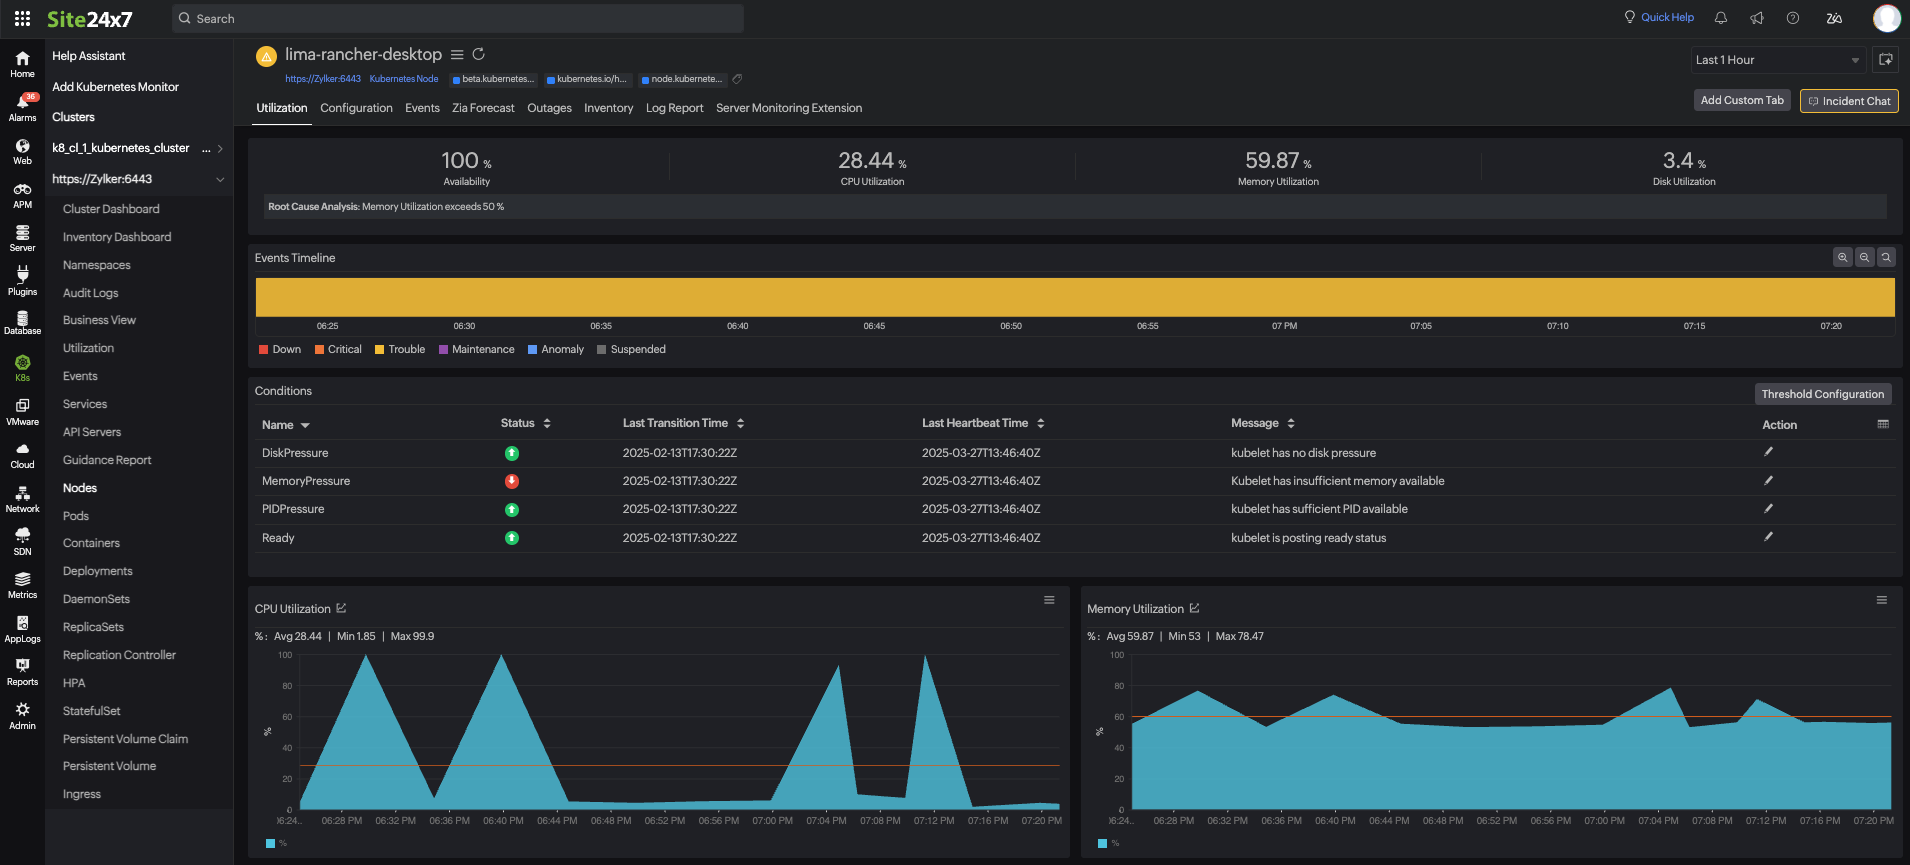Click the notifications bell icon
Screen dimensions: 1910x865
coord(1721,18)
